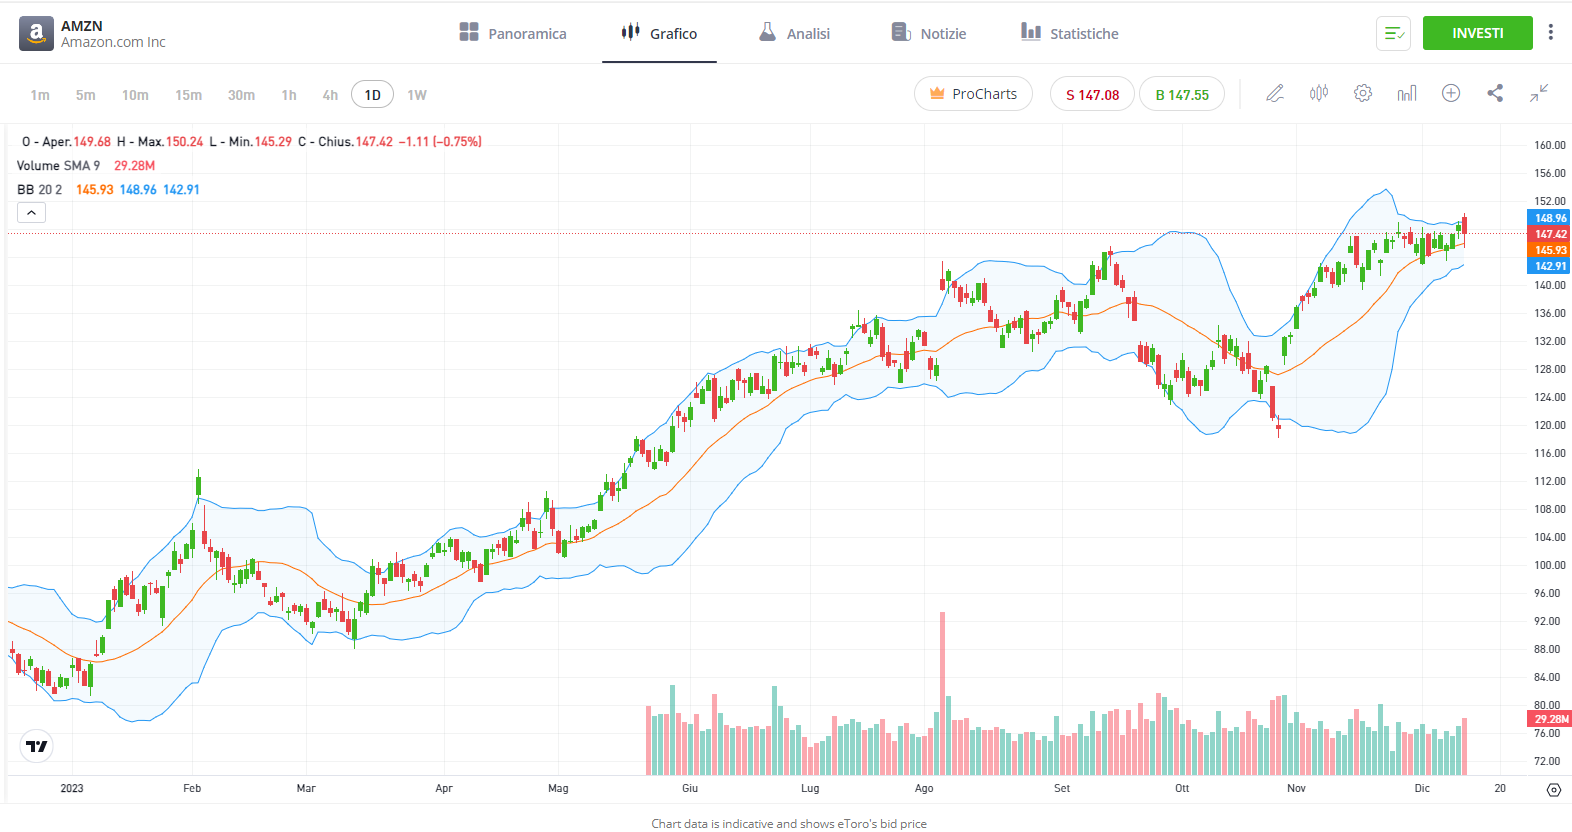The image size is (1572, 832).
Task: Click the orange 145.93 basis price tag
Action: pos(1548,250)
